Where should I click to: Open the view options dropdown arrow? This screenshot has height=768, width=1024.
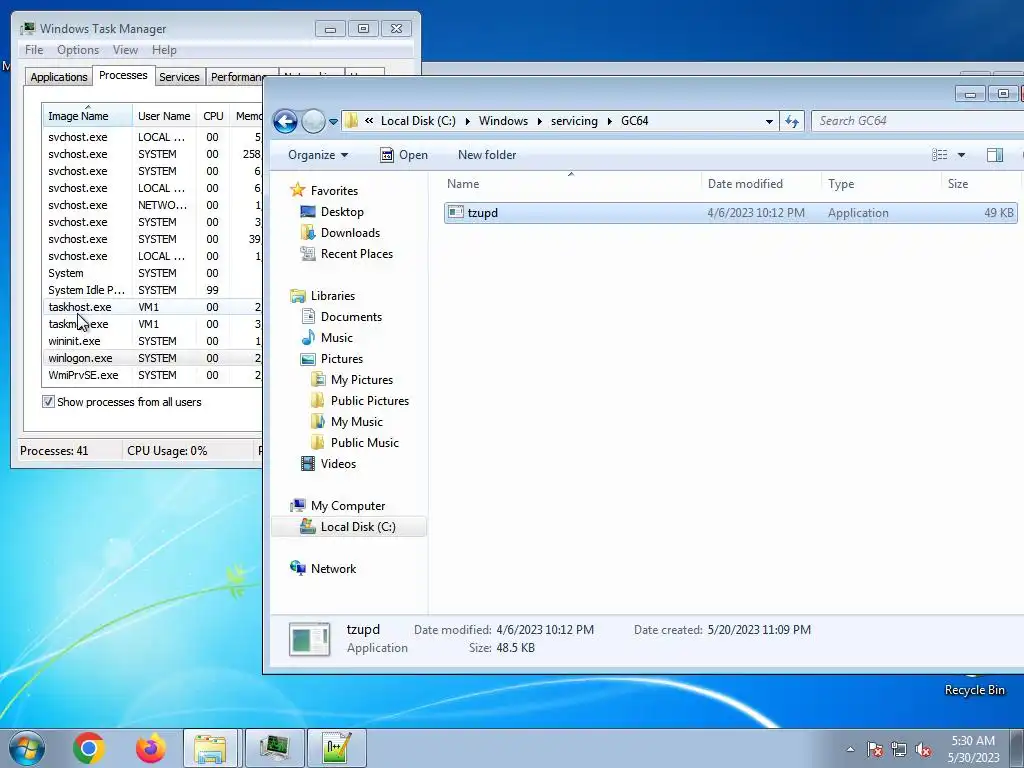[961, 155]
